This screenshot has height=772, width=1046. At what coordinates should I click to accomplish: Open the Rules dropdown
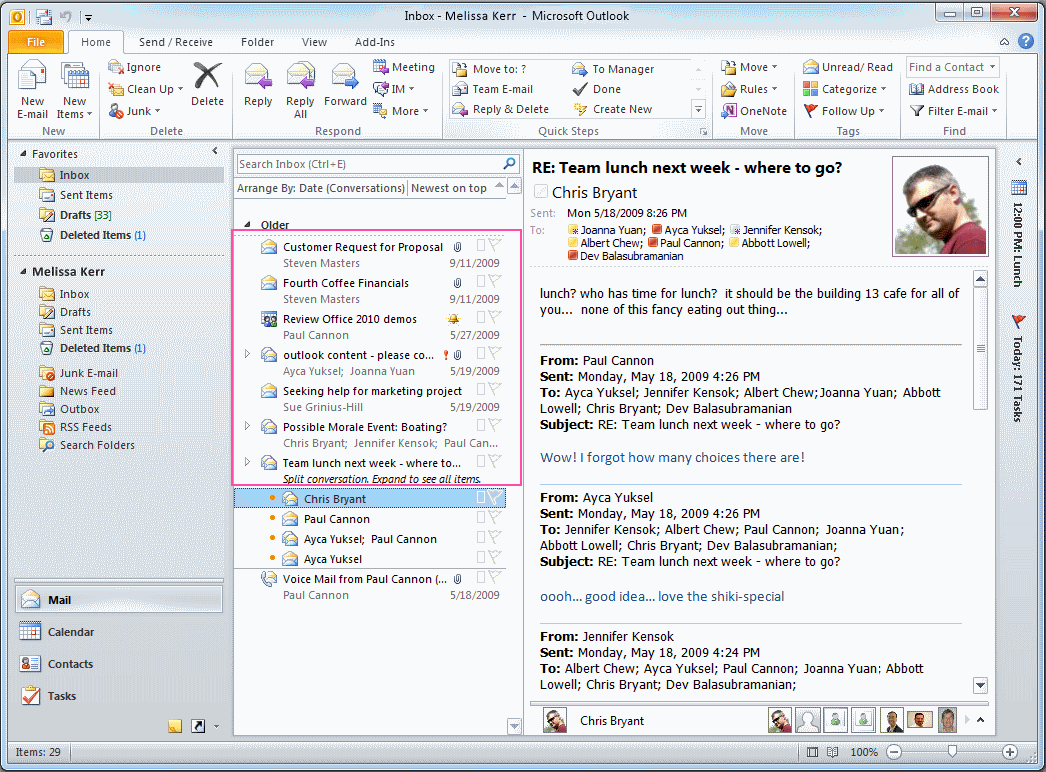749,89
